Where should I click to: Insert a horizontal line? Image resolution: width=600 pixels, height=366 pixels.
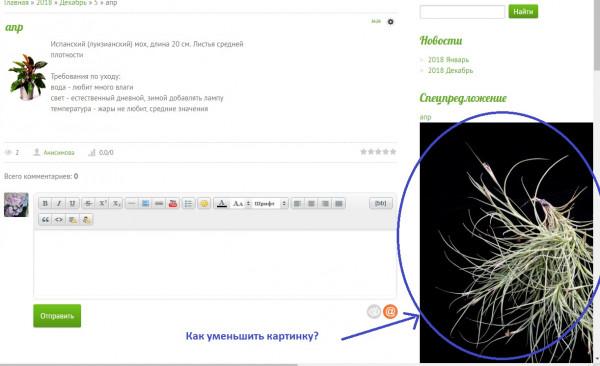(132, 203)
